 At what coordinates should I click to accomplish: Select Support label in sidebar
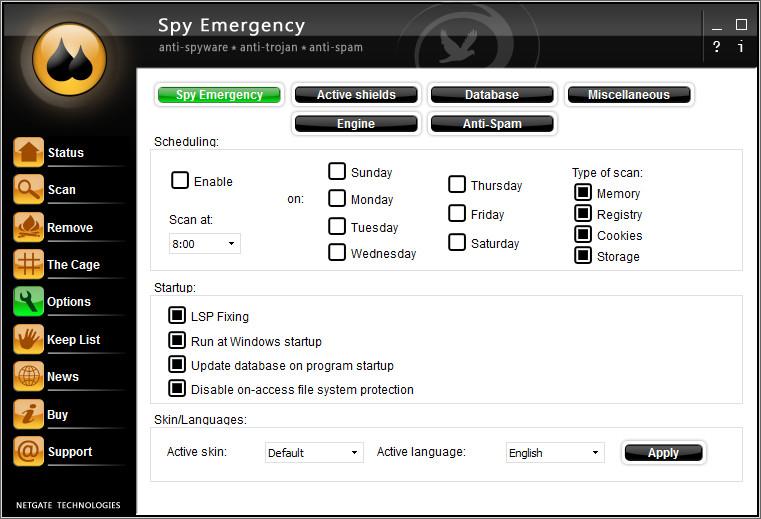(x=70, y=452)
